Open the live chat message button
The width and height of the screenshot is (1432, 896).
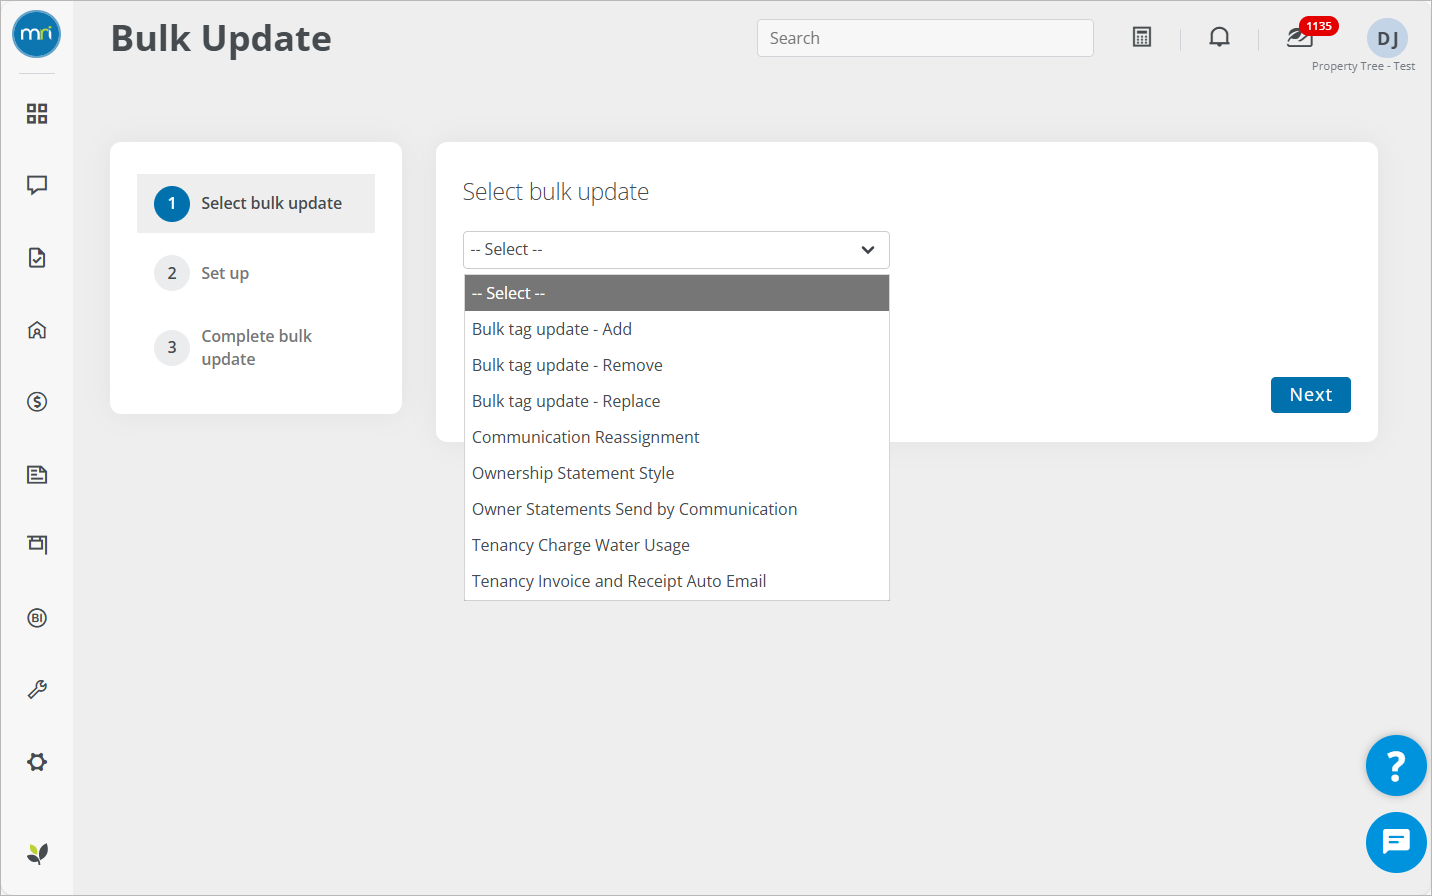pos(1396,842)
